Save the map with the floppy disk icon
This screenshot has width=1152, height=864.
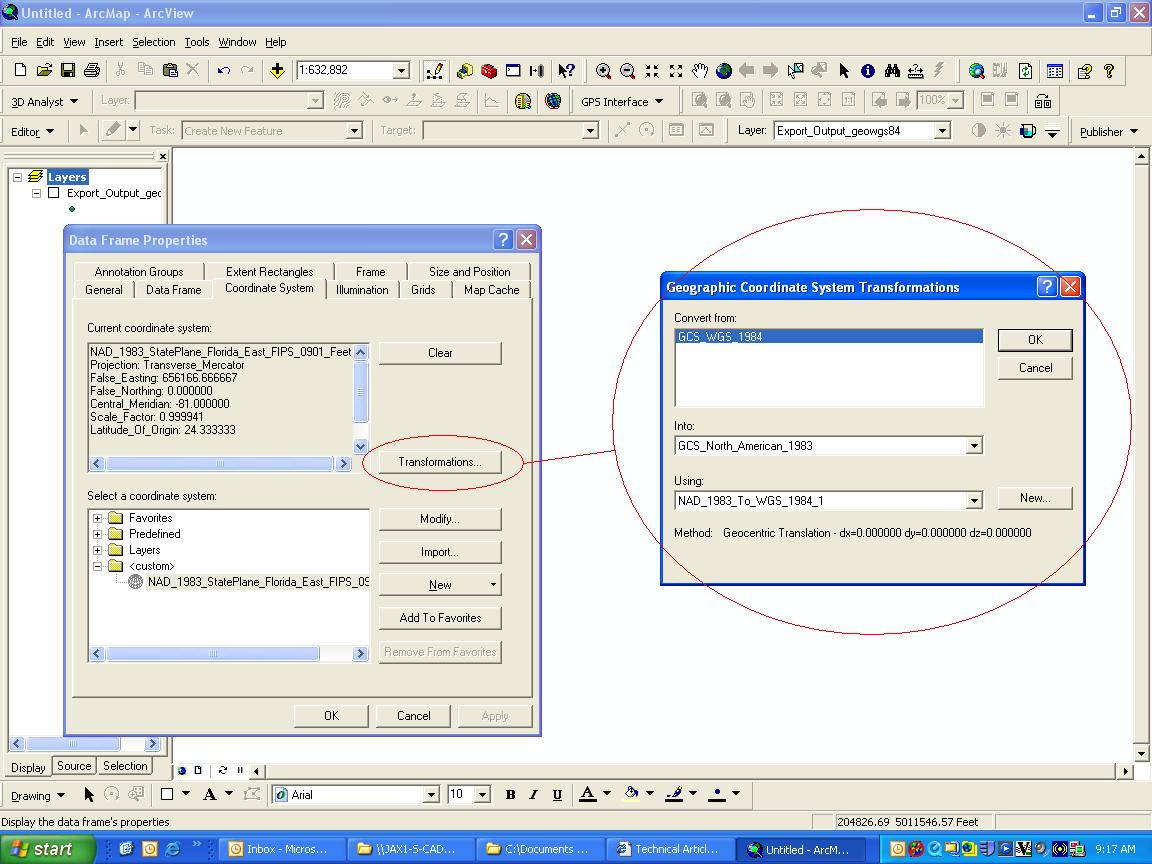[x=68, y=71]
